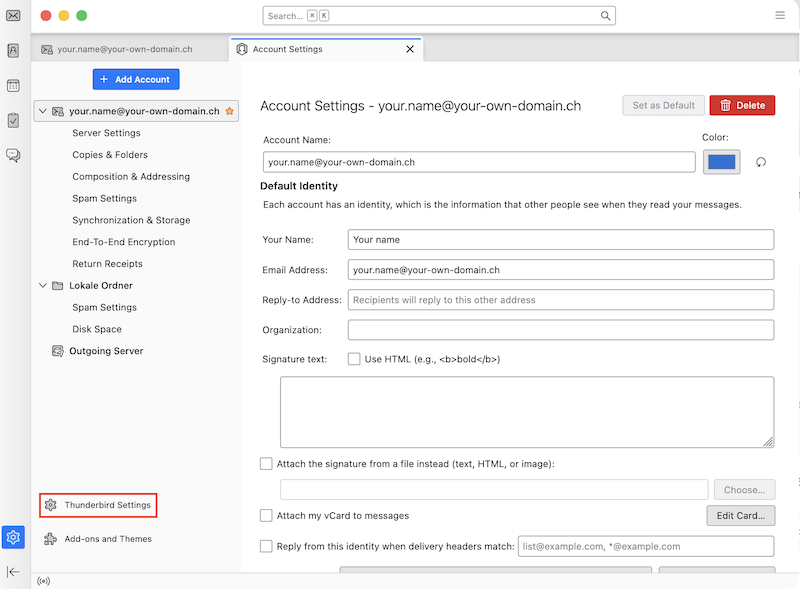
Task: Click the Edit Card button
Action: pyautogui.click(x=741, y=516)
